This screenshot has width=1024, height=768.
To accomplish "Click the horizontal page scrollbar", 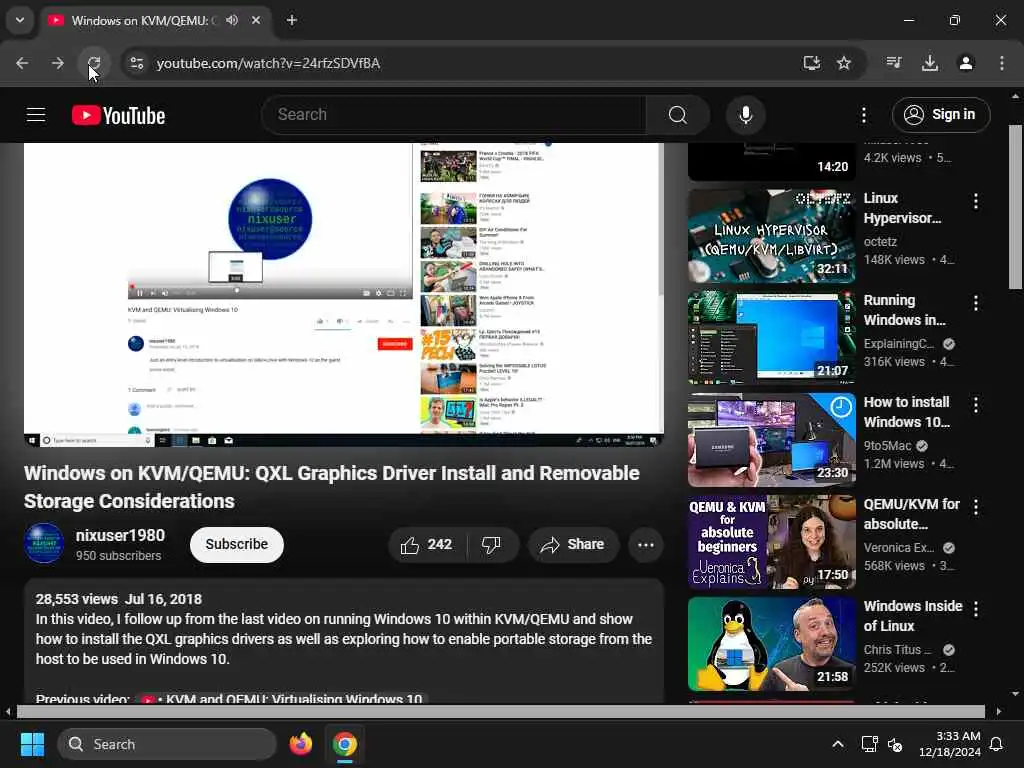I will pos(500,711).
